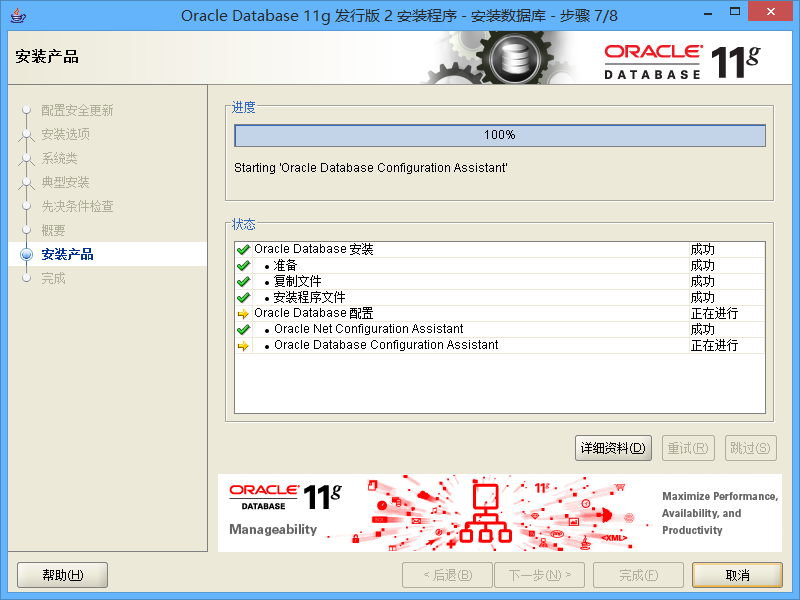
Task: Select 配置安全更新 step in sidebar
Action: click(77, 110)
